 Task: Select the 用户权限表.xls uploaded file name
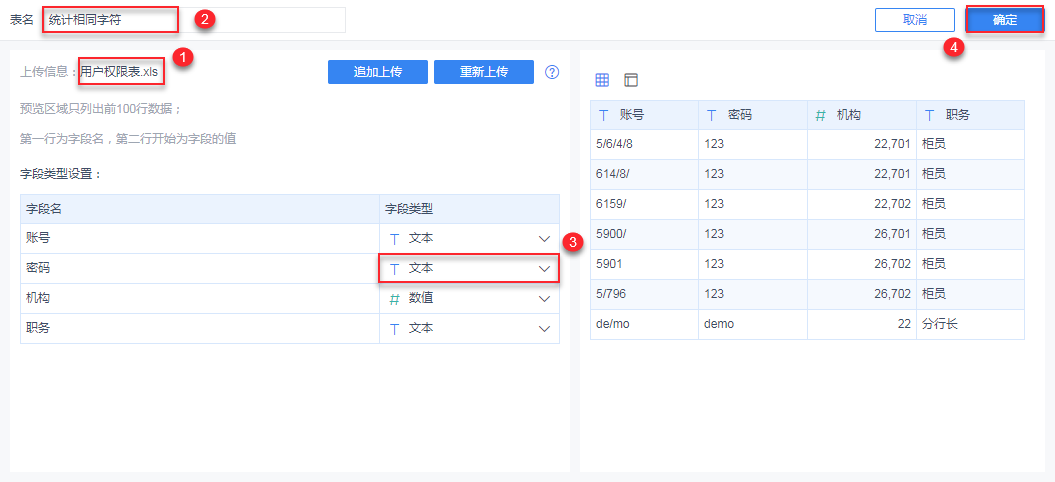click(x=120, y=72)
